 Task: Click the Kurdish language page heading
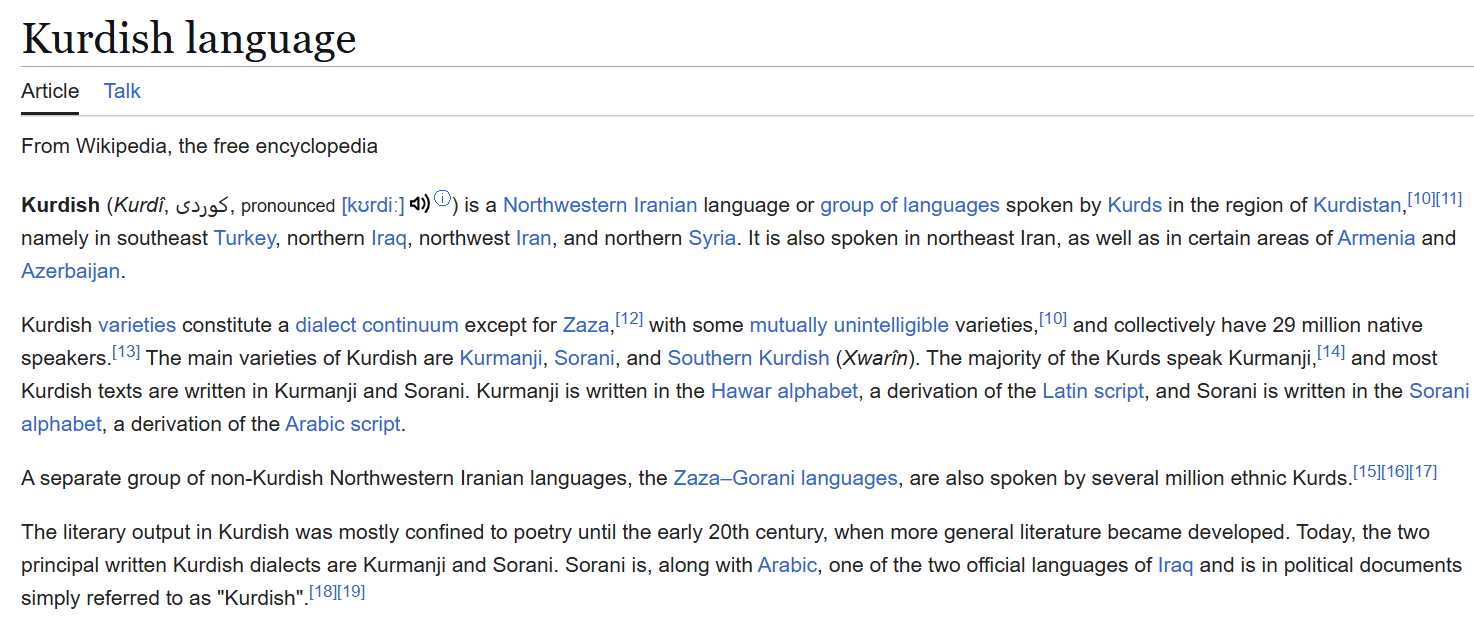pos(189,38)
